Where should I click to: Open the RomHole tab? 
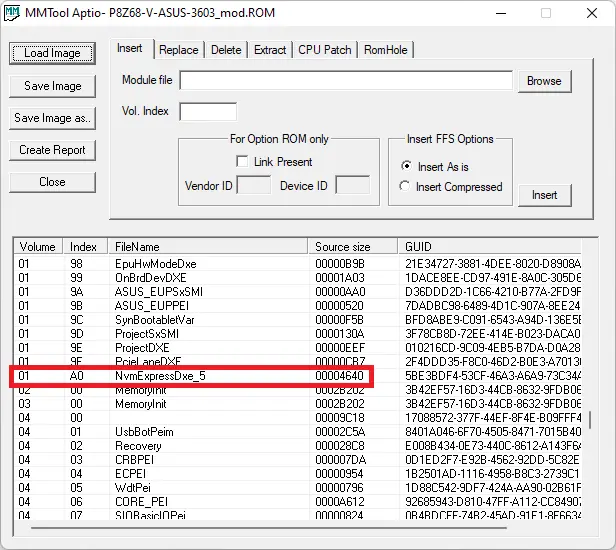pos(385,50)
